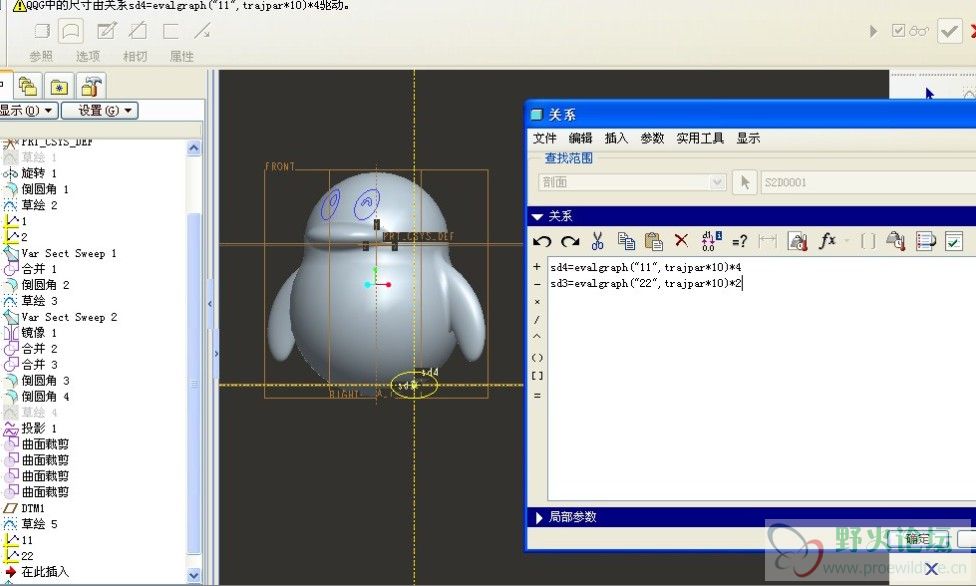976x586 pixels.
Task: Open 编辑 menu in relations dialog
Action: tap(581, 138)
